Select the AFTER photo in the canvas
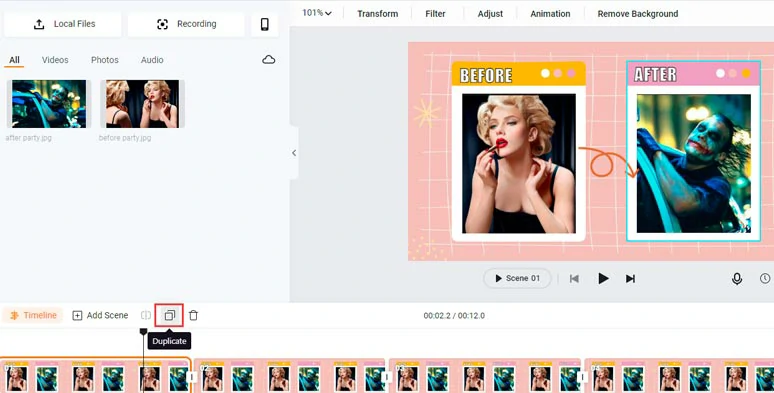The width and height of the screenshot is (774, 393). pos(694,163)
